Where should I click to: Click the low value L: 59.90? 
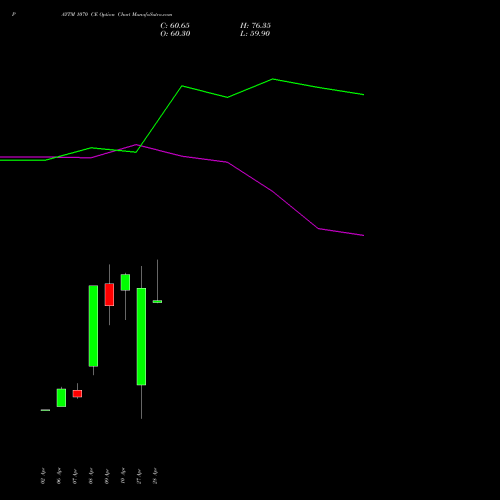[255, 34]
